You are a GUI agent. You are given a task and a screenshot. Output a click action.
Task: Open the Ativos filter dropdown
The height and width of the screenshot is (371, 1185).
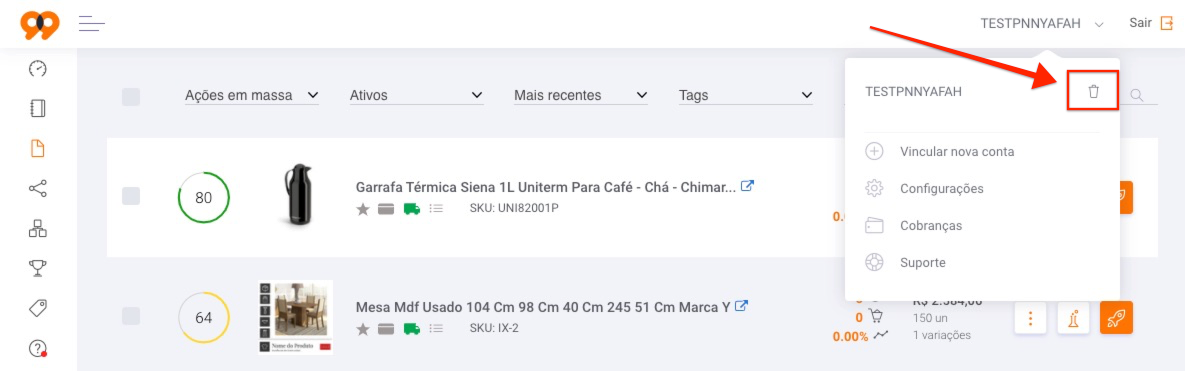coord(416,96)
